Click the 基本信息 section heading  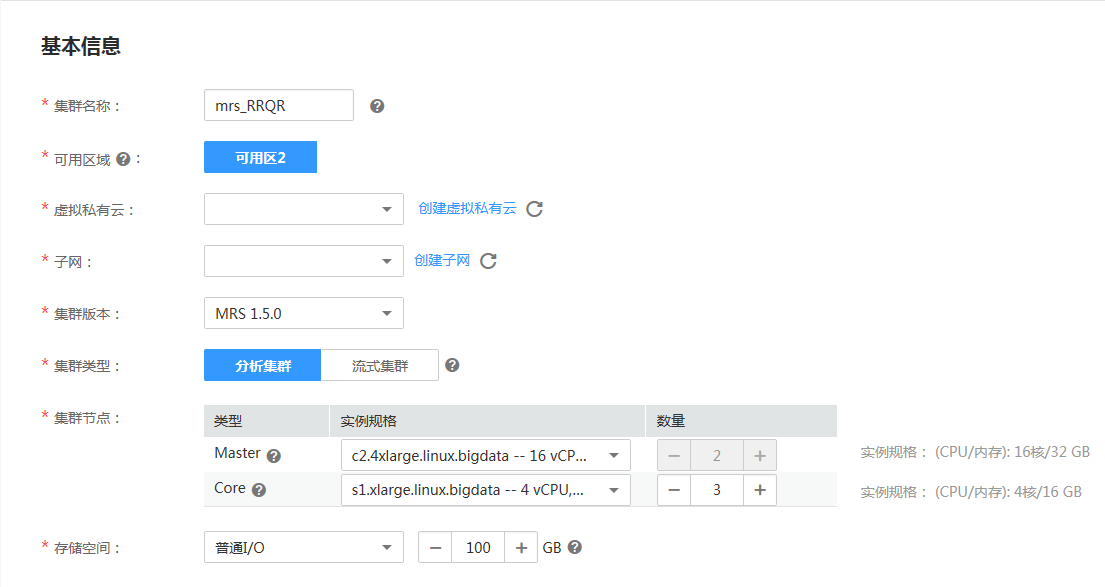point(81,47)
